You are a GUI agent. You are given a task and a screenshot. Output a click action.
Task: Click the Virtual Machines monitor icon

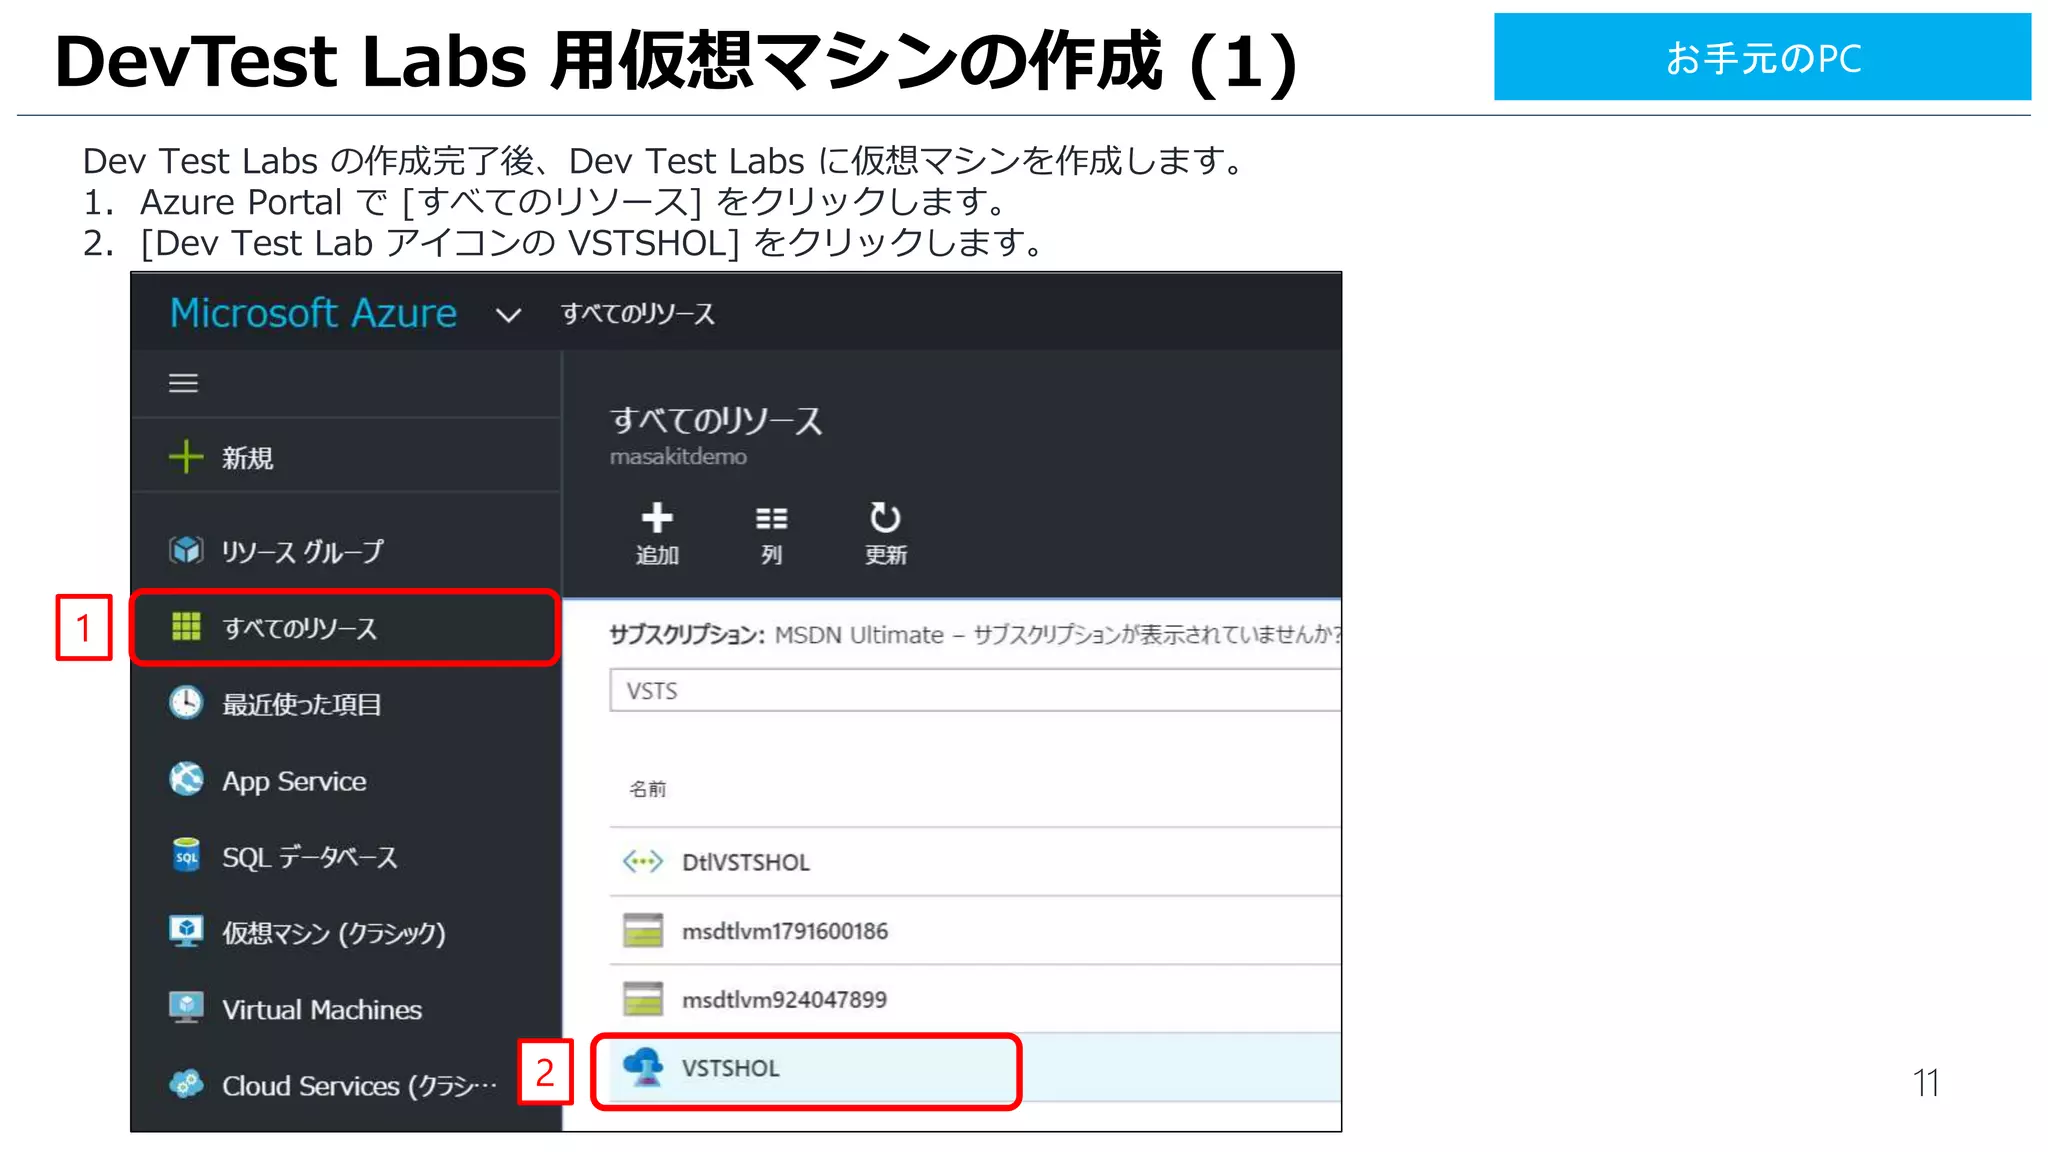click(186, 1008)
